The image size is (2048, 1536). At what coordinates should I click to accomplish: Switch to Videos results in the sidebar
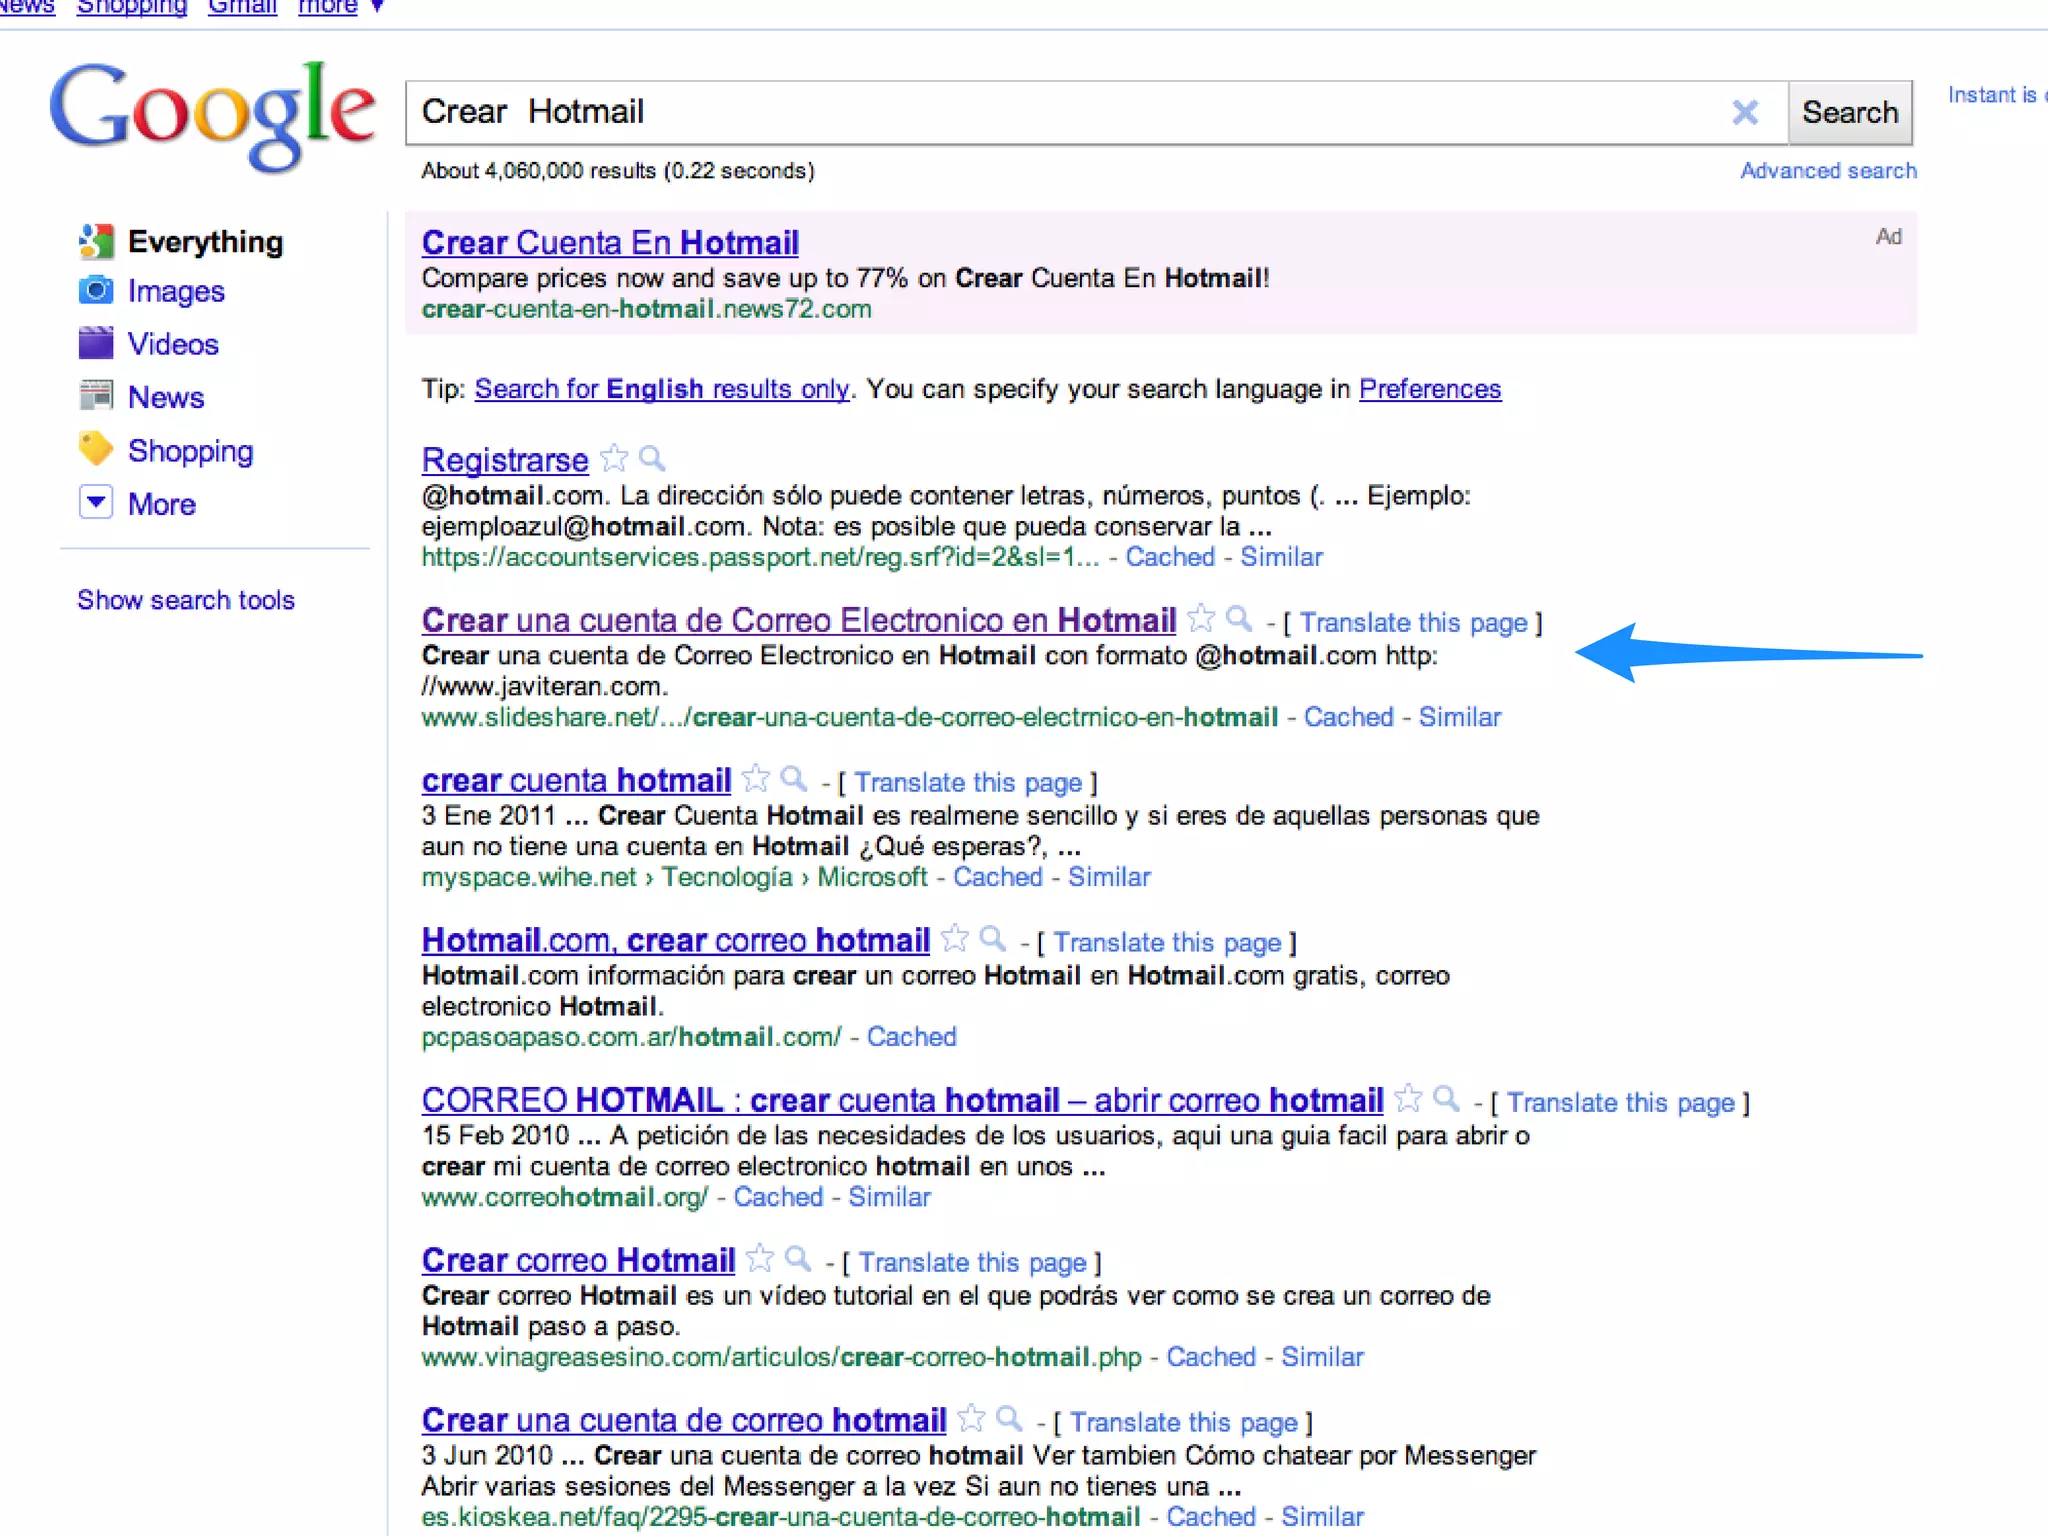[172, 344]
